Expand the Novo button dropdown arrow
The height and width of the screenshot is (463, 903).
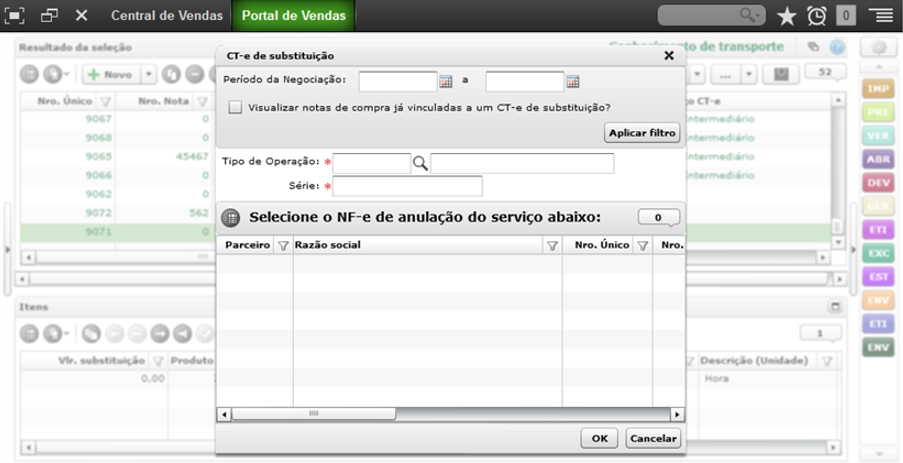pos(149,74)
